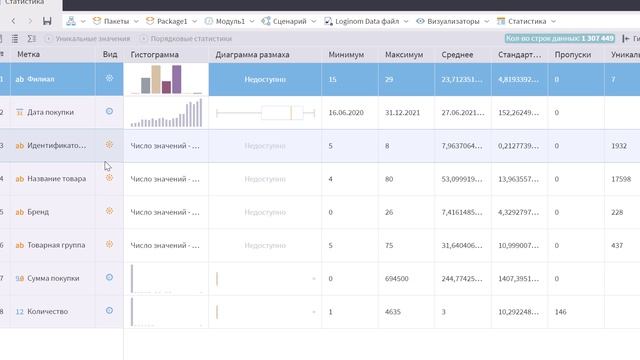Click string type icon beside Бренд

click(x=20, y=212)
